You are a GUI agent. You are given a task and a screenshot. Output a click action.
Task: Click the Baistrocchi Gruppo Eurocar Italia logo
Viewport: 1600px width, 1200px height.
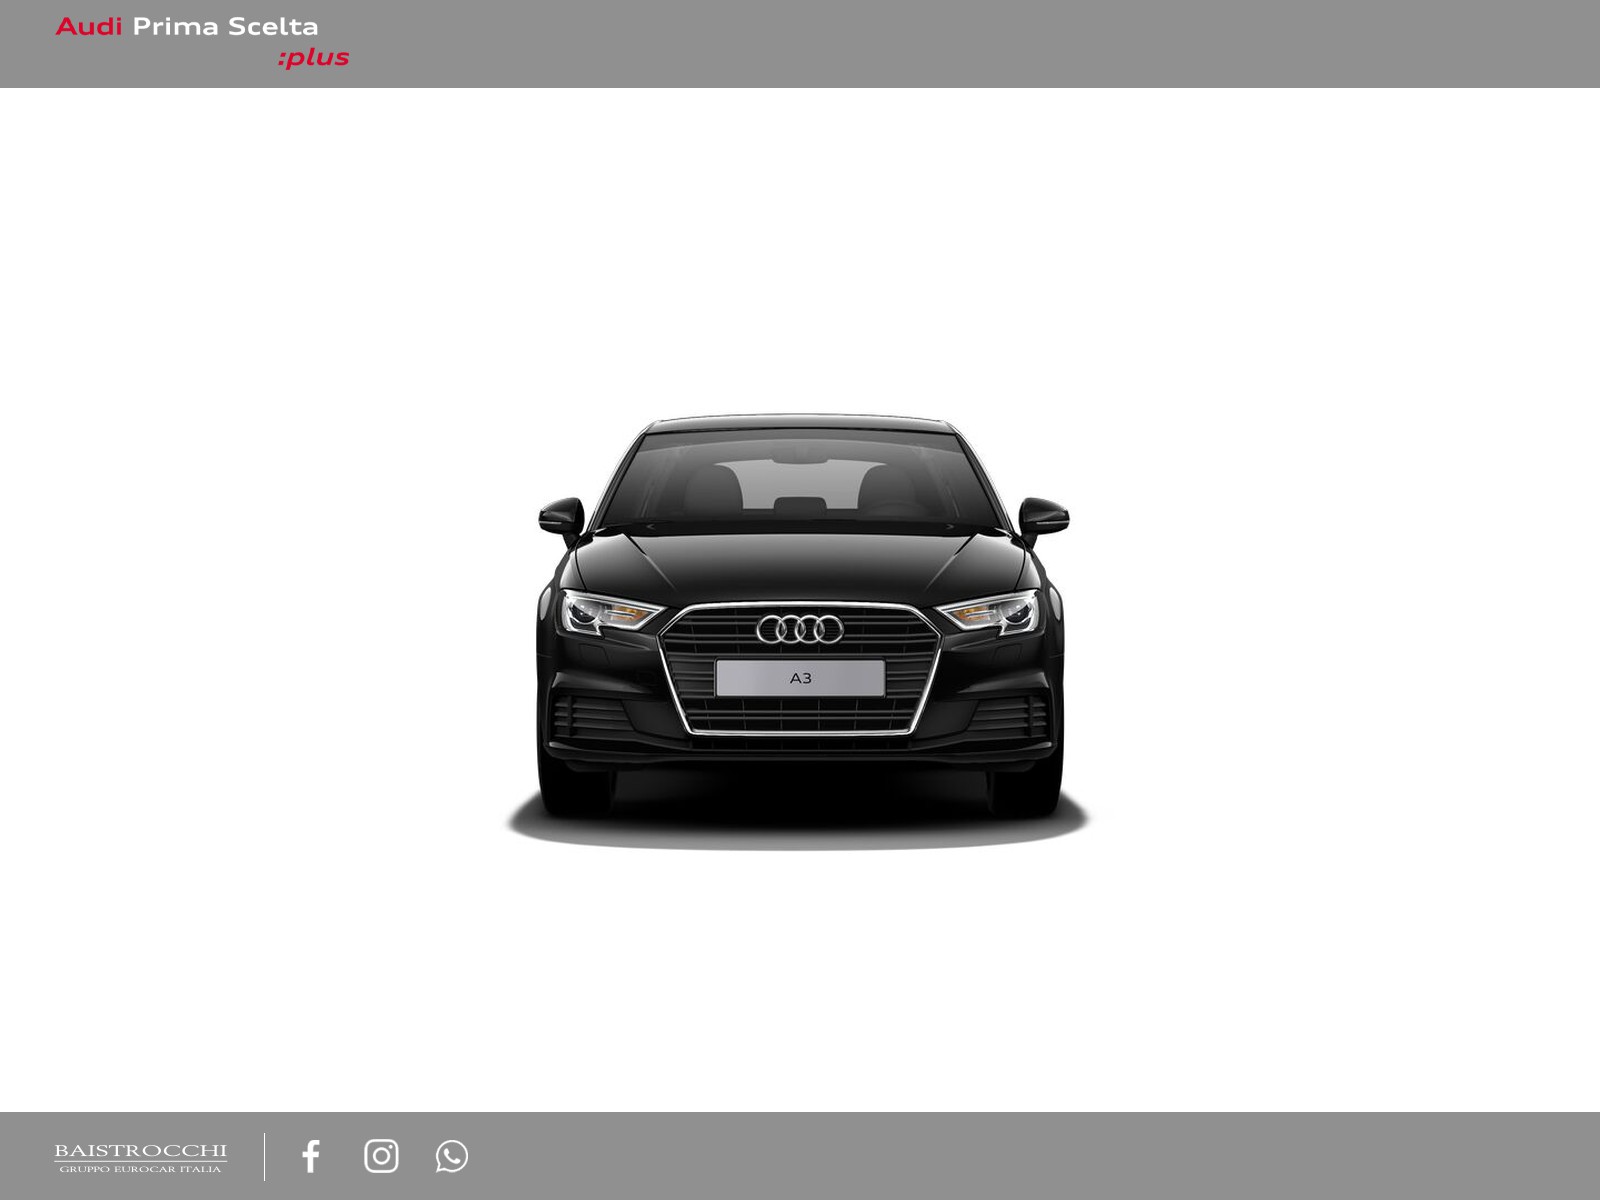pyautogui.click(x=140, y=1158)
